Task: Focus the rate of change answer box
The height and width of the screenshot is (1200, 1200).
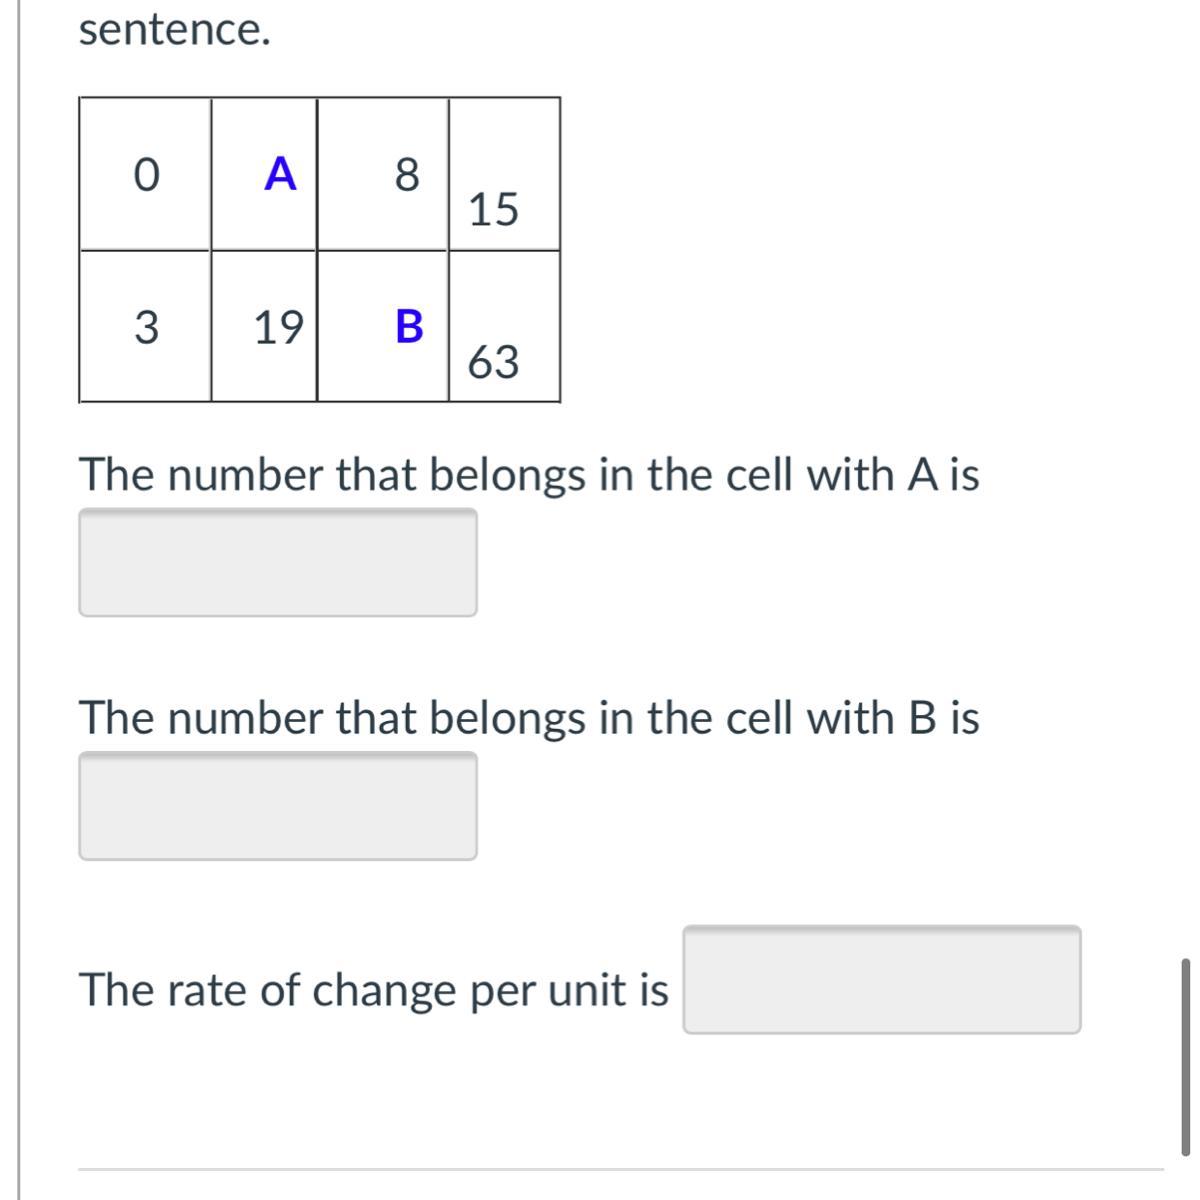Action: [x=881, y=980]
